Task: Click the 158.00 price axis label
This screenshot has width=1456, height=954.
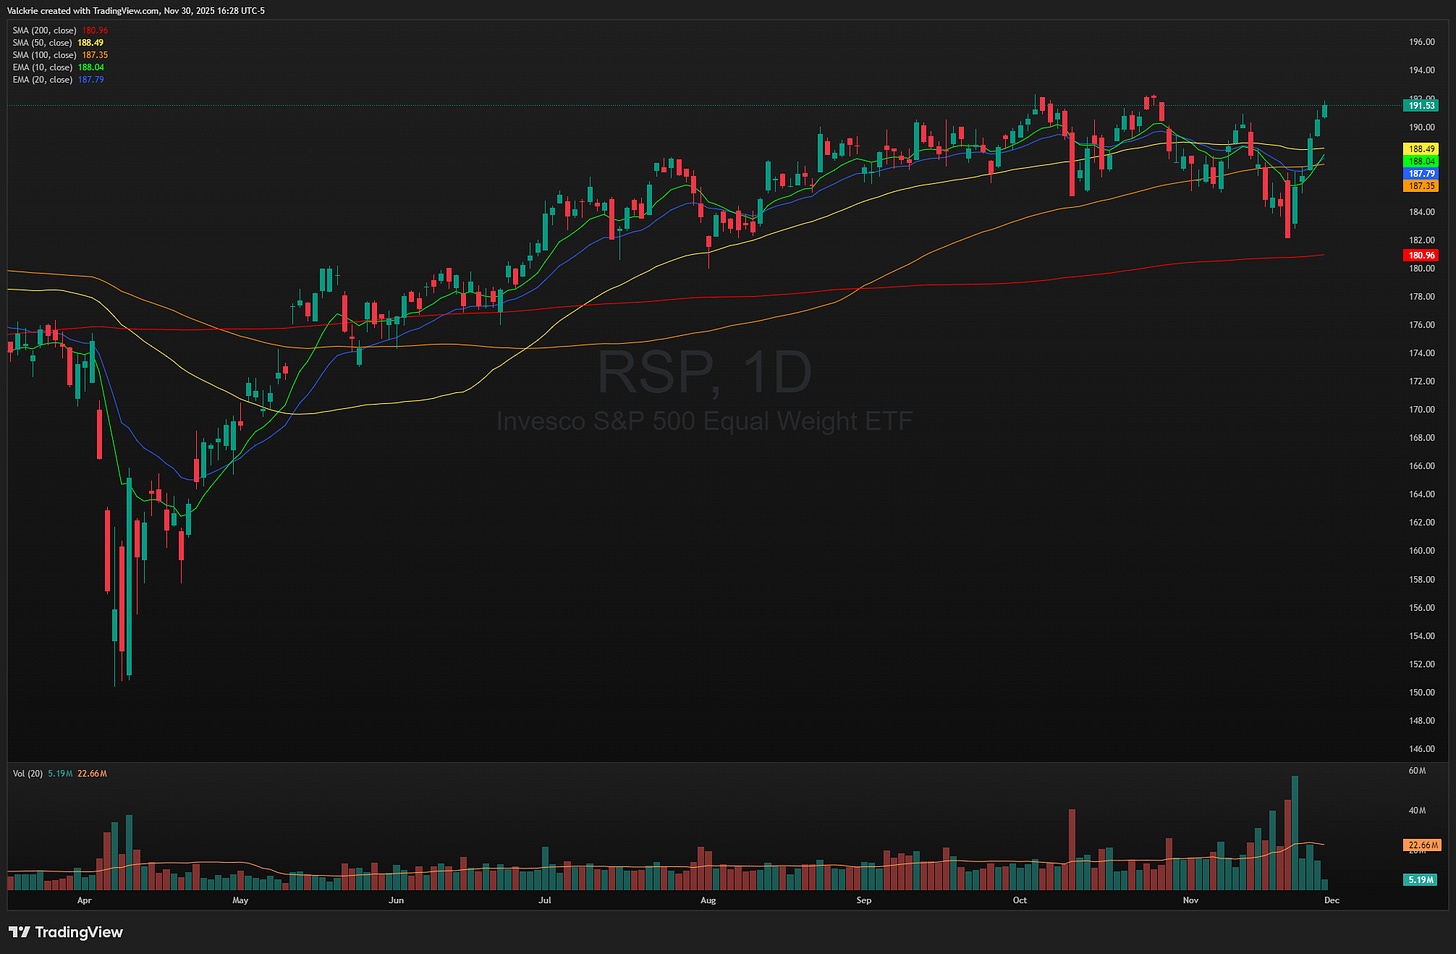Action: pyautogui.click(x=1422, y=579)
